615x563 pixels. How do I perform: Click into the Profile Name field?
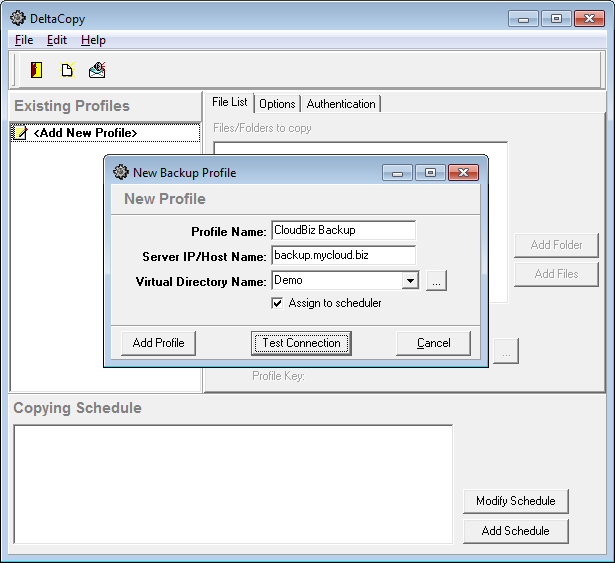pos(343,231)
